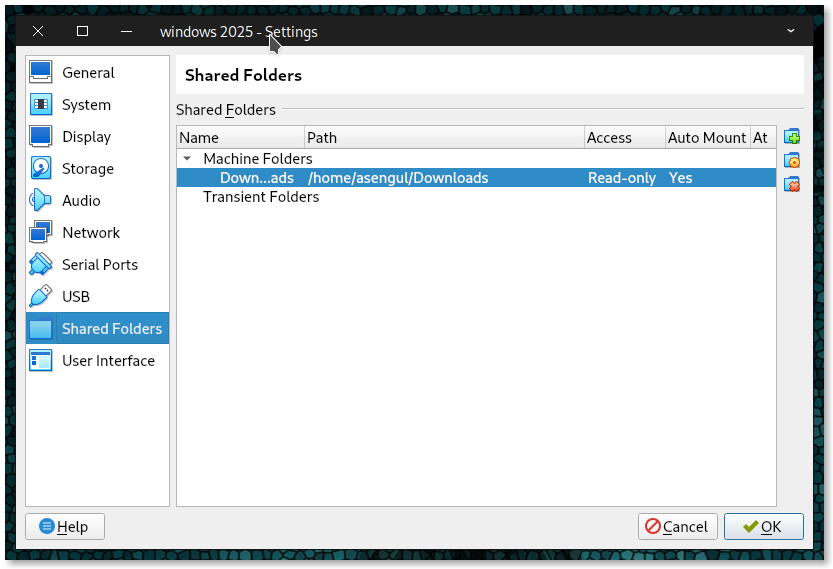Click the At column header
The height and width of the screenshot is (569, 833).
tap(763, 138)
